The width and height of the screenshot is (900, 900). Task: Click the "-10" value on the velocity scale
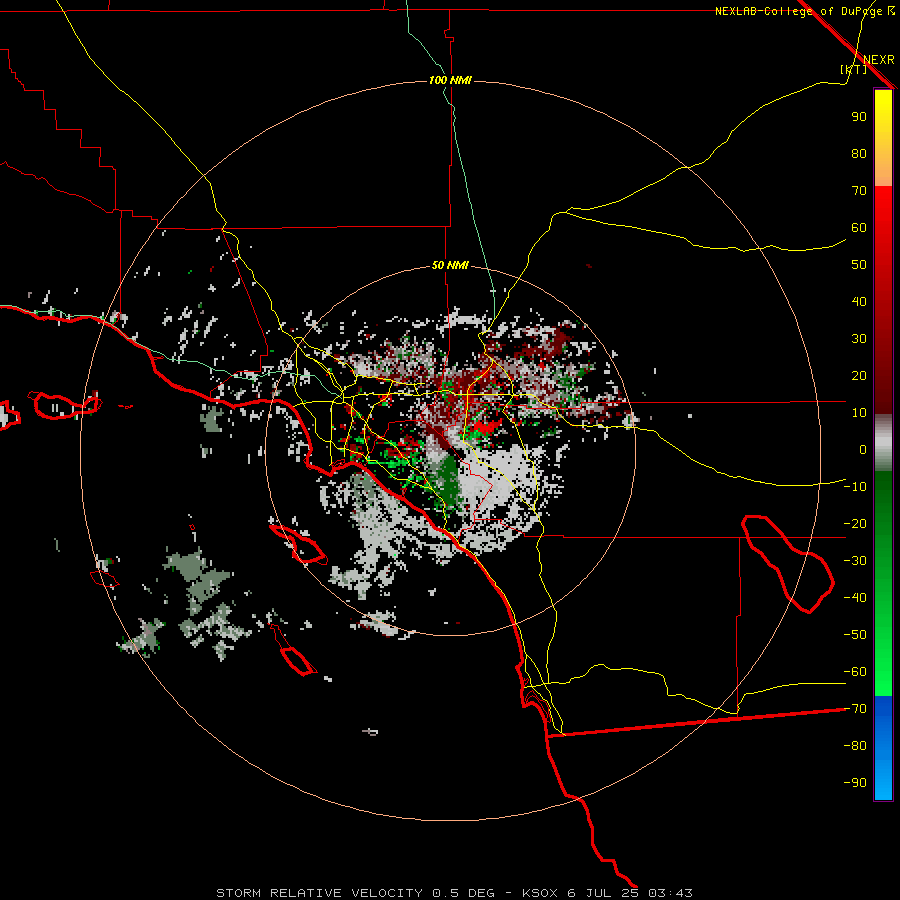pos(855,487)
